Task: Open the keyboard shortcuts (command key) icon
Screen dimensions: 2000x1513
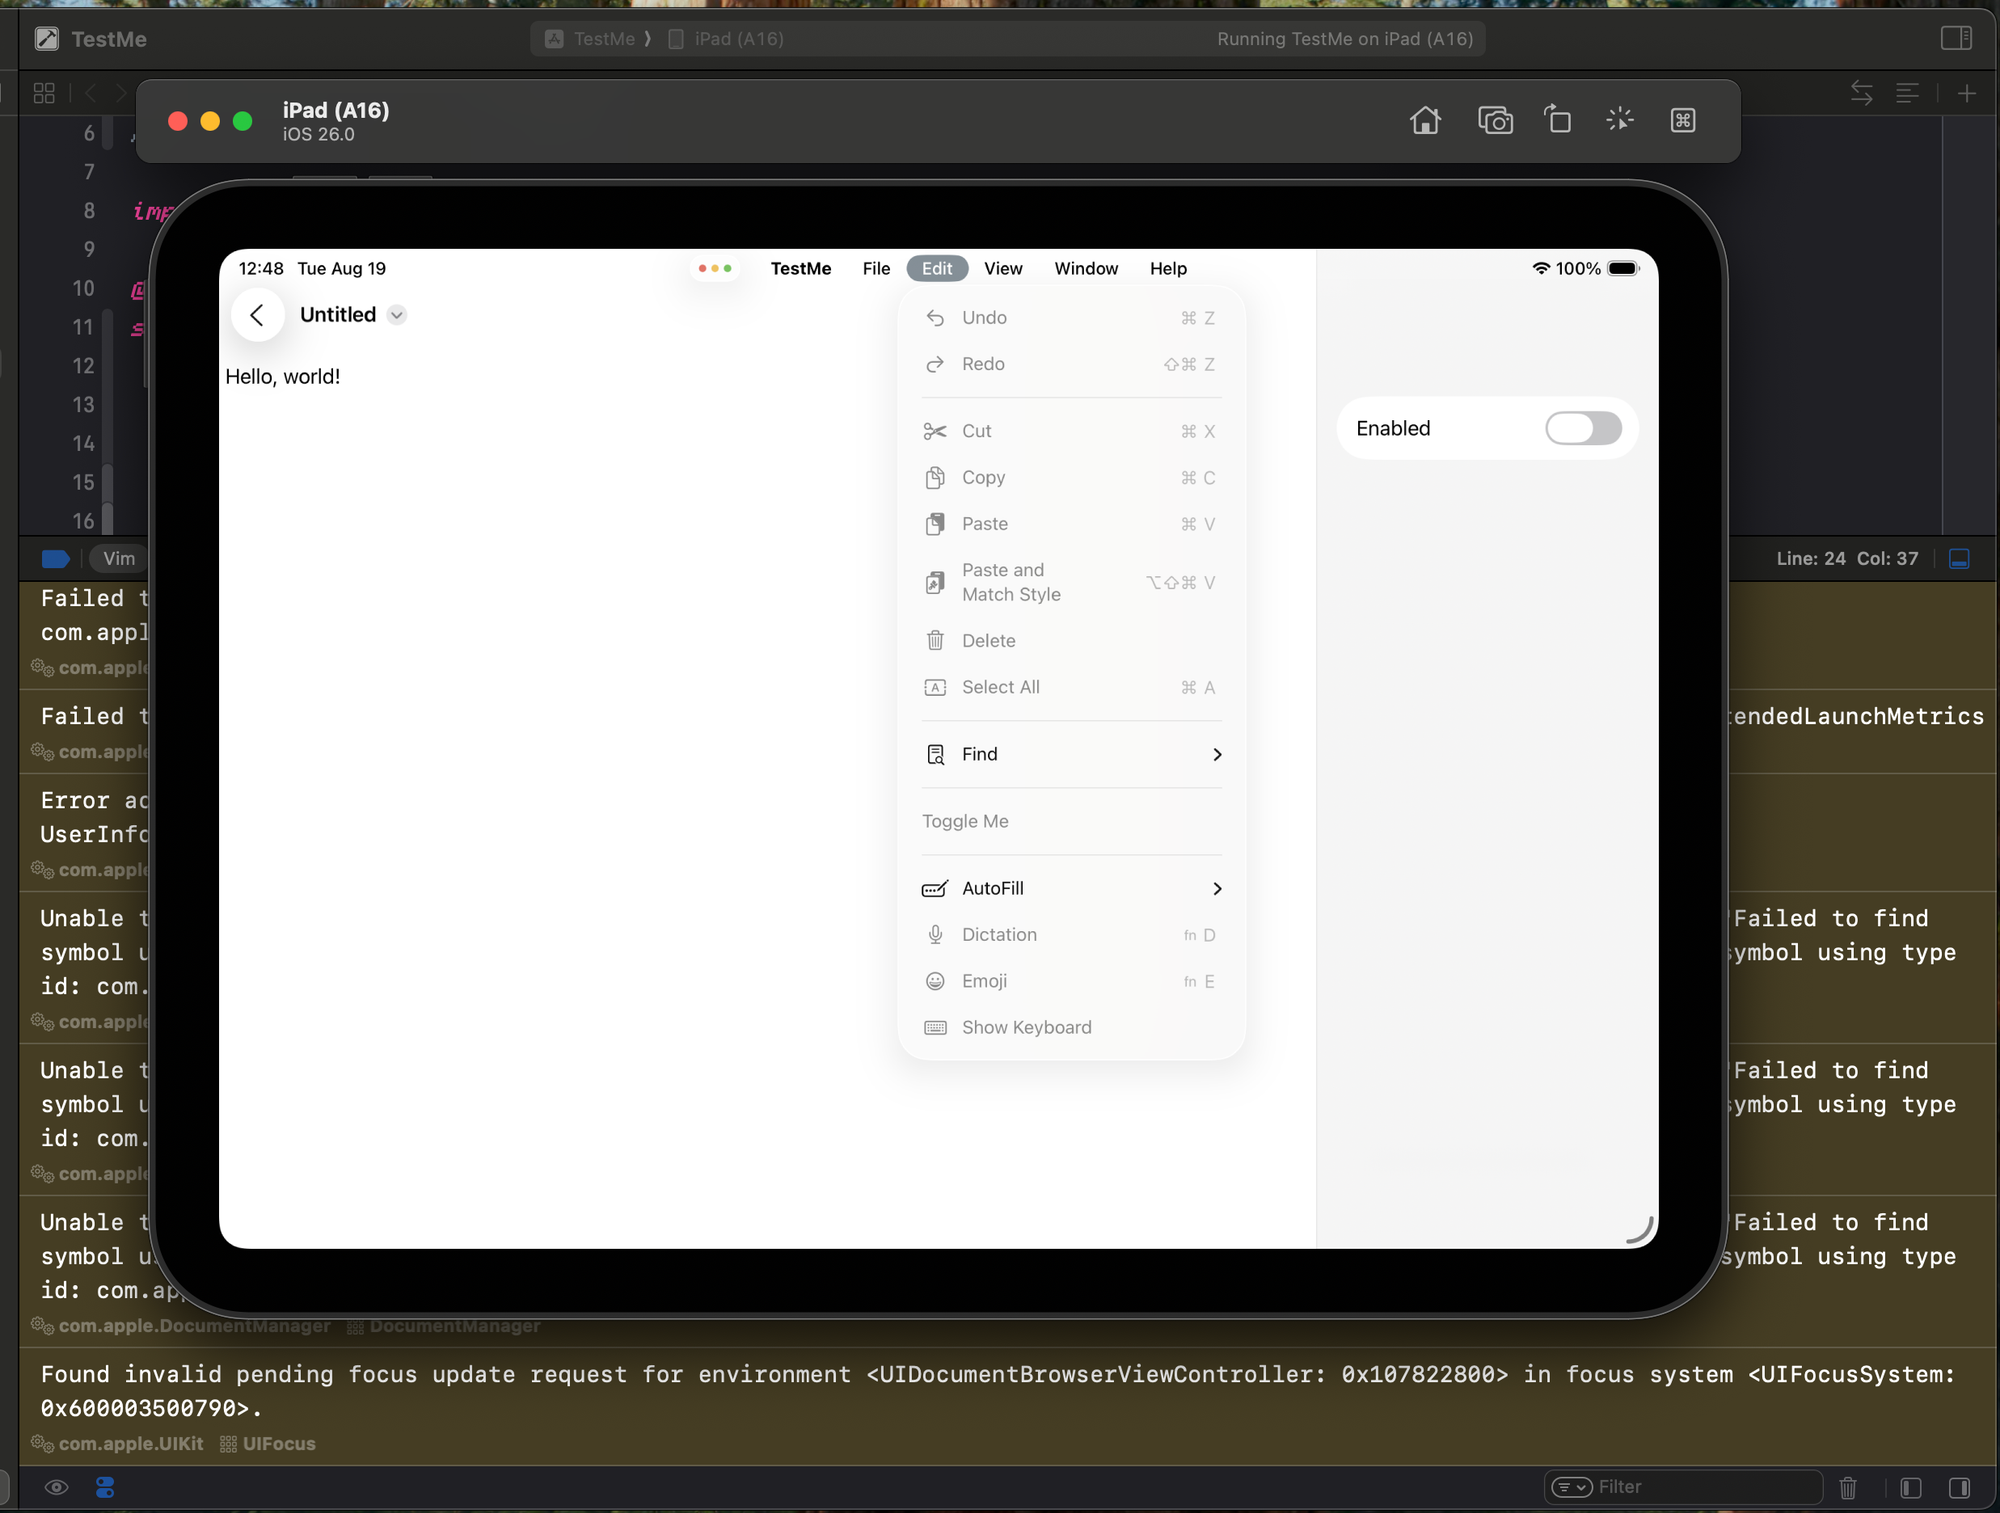Action: (1683, 120)
